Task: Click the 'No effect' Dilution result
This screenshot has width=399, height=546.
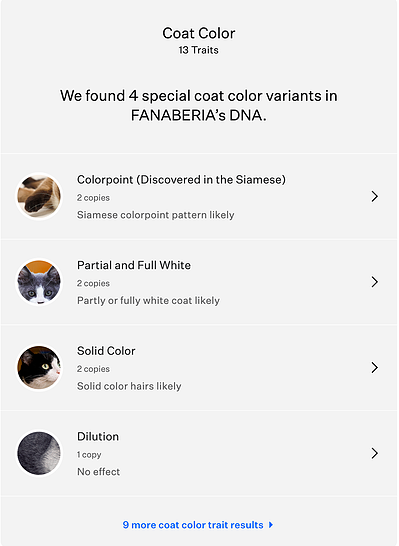Action: click(x=99, y=472)
